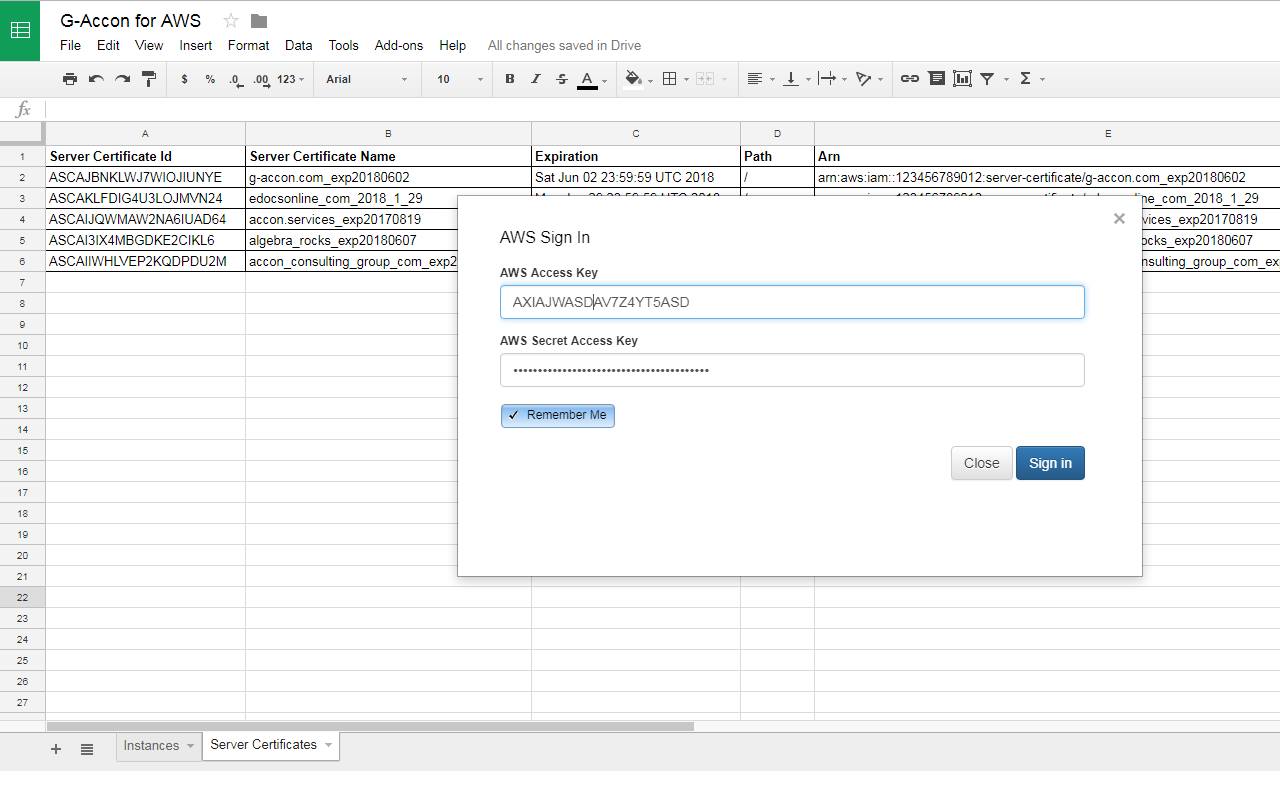Open the Data menu
This screenshot has height=800, width=1280.
point(298,45)
